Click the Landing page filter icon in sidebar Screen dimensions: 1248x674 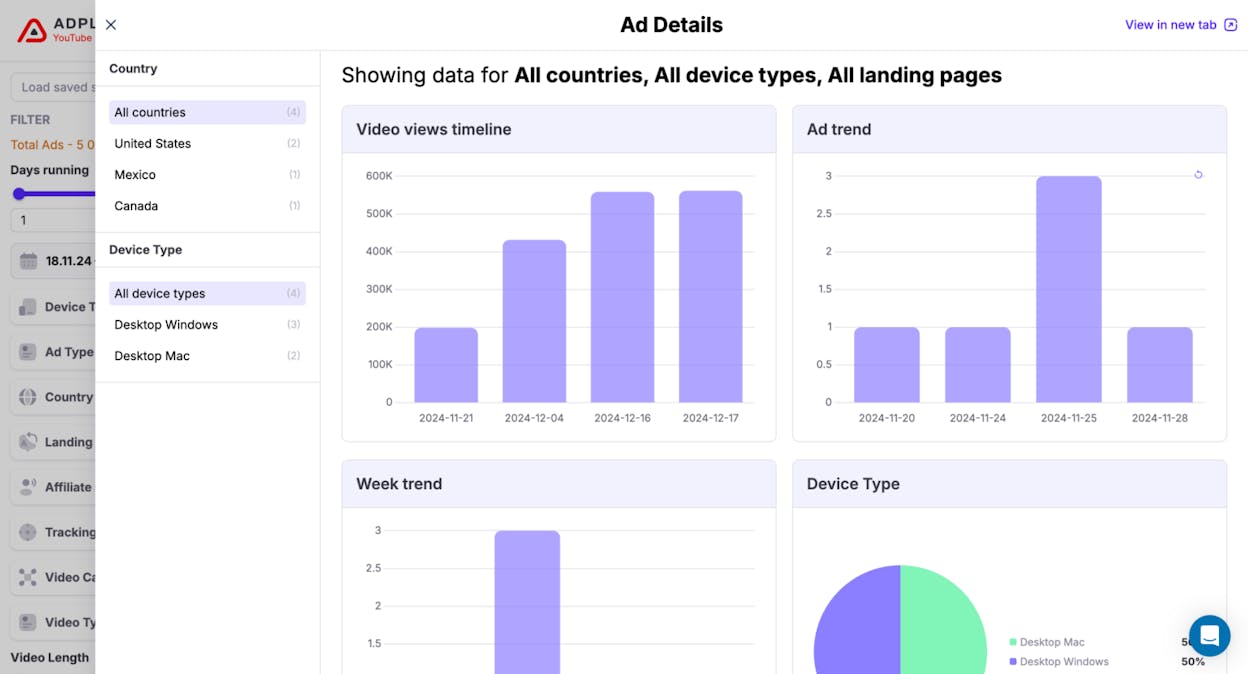28,442
